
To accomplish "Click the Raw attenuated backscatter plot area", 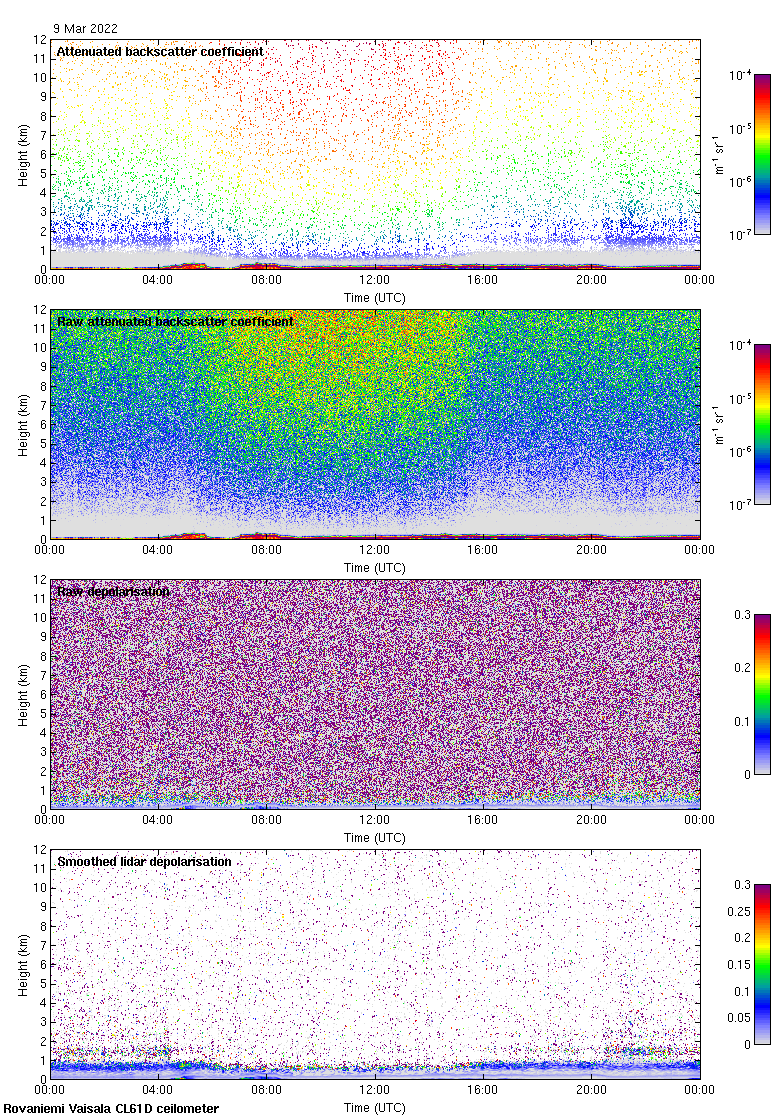I will 374,424.
